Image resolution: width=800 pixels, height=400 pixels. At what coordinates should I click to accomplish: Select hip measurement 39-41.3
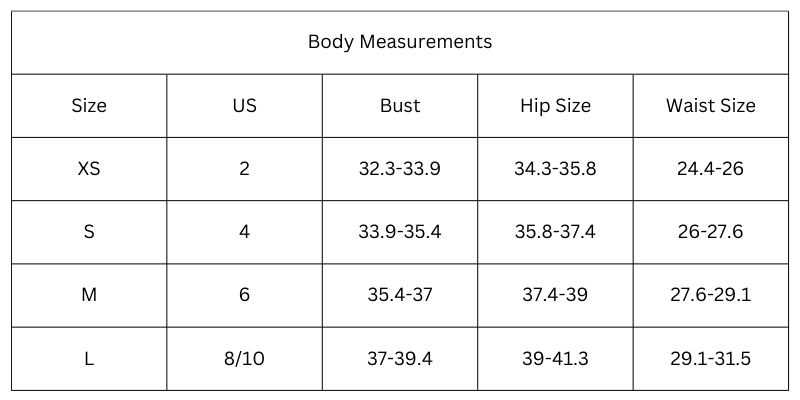[555, 358]
